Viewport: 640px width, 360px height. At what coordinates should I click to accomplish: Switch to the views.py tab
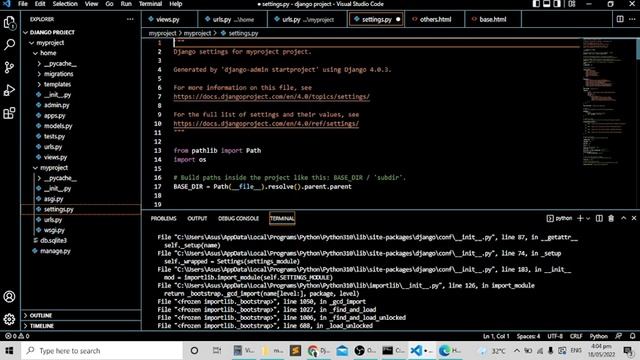[167, 19]
